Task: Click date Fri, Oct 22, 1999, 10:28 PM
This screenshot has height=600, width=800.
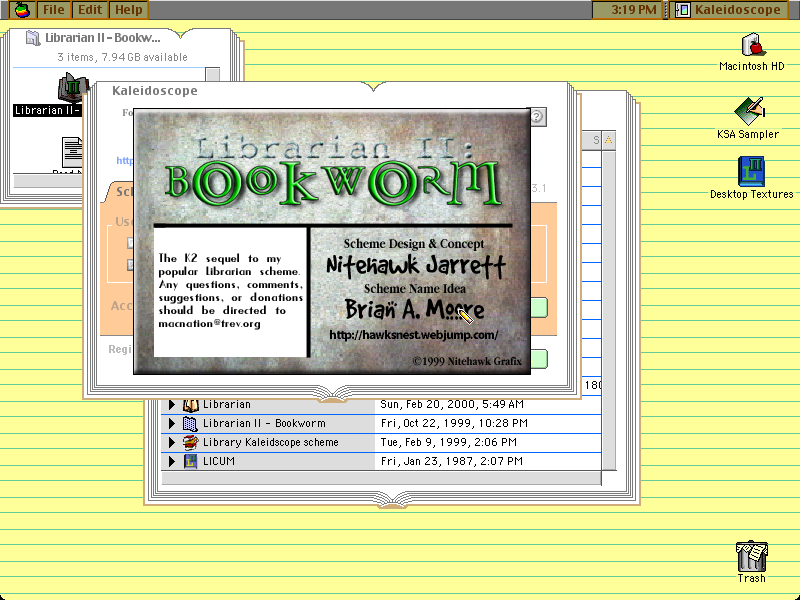Action: 454,423
